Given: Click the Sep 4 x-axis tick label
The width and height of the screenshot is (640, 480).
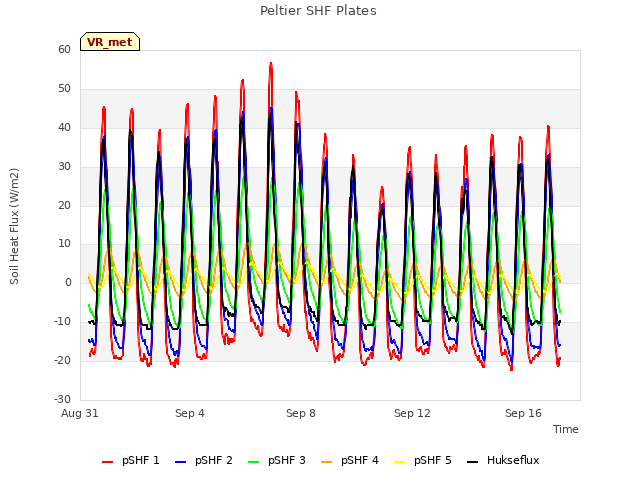Looking at the screenshot, I should click(190, 413).
